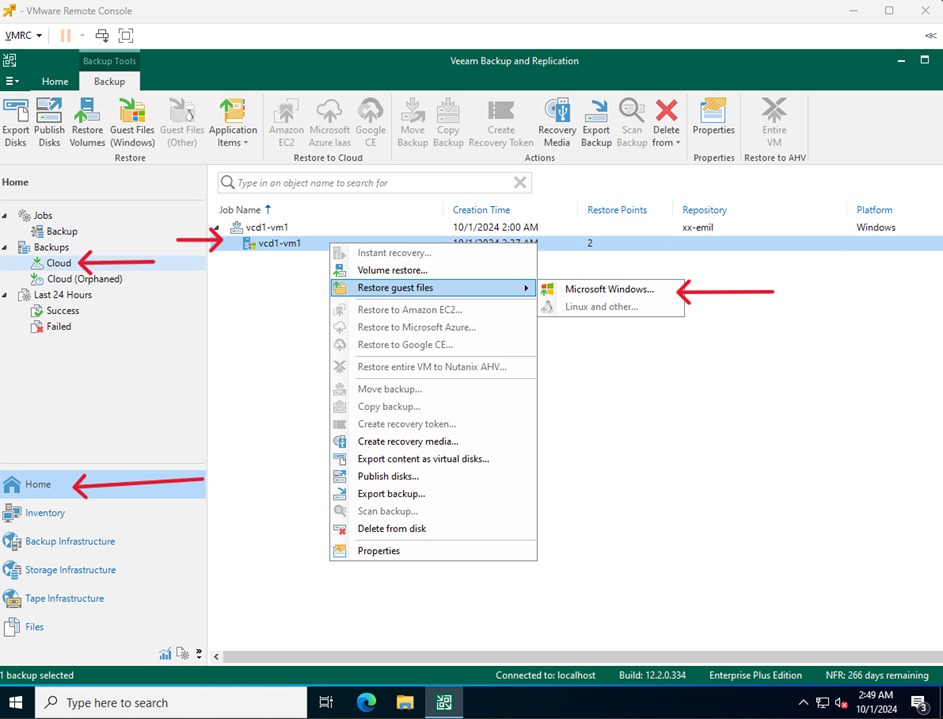
Task: Open Microsoft Edge from taskbar
Action: pyautogui.click(x=366, y=703)
